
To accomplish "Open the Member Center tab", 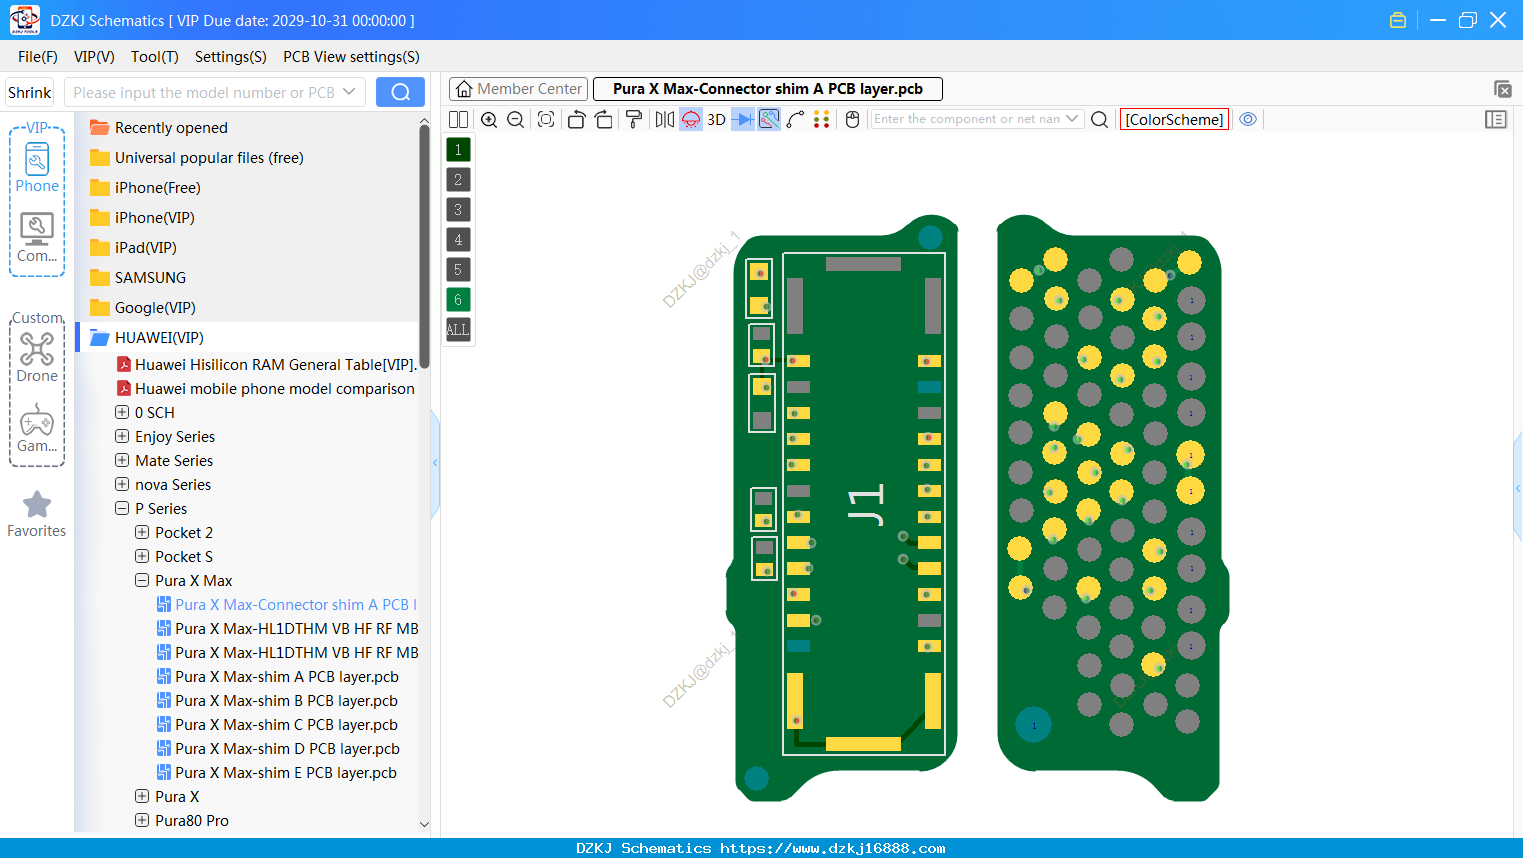I will click(x=518, y=89).
